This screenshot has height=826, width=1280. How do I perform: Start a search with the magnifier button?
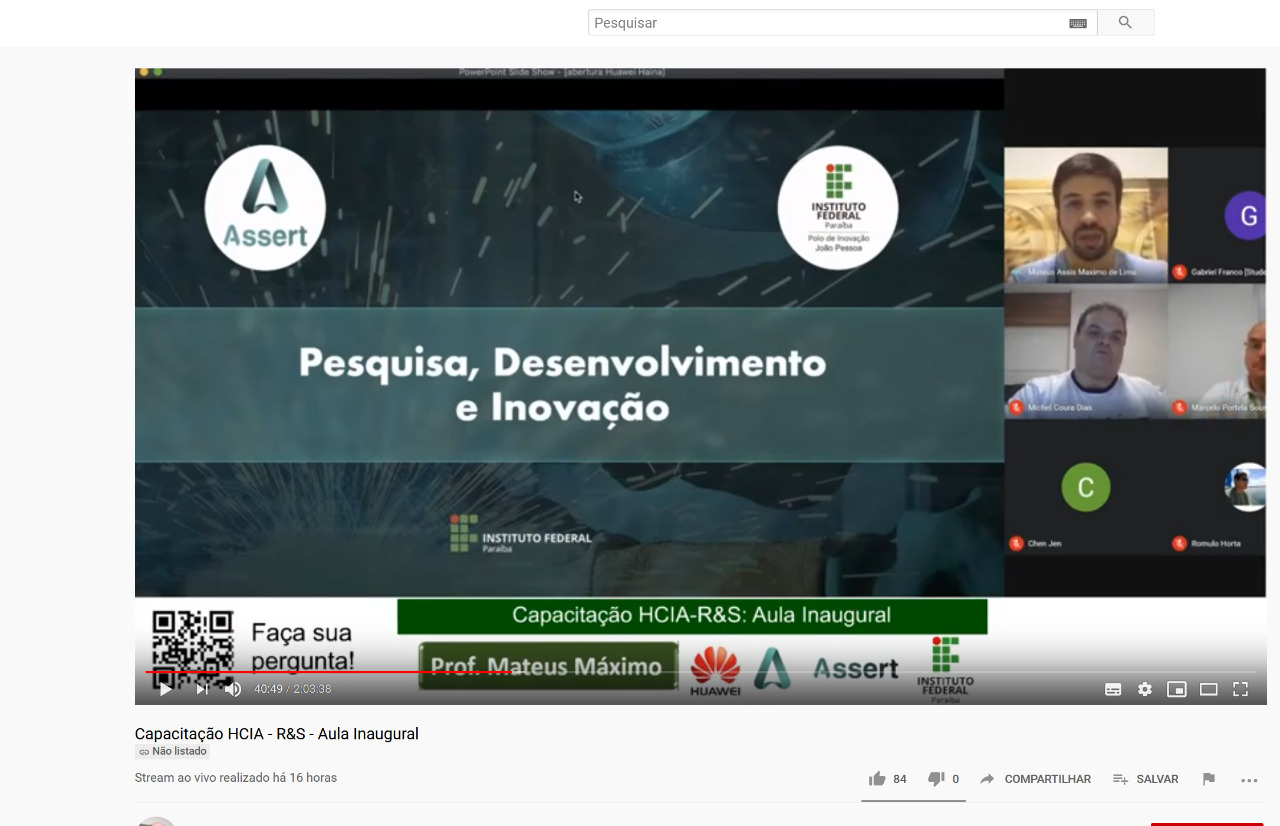[1126, 22]
